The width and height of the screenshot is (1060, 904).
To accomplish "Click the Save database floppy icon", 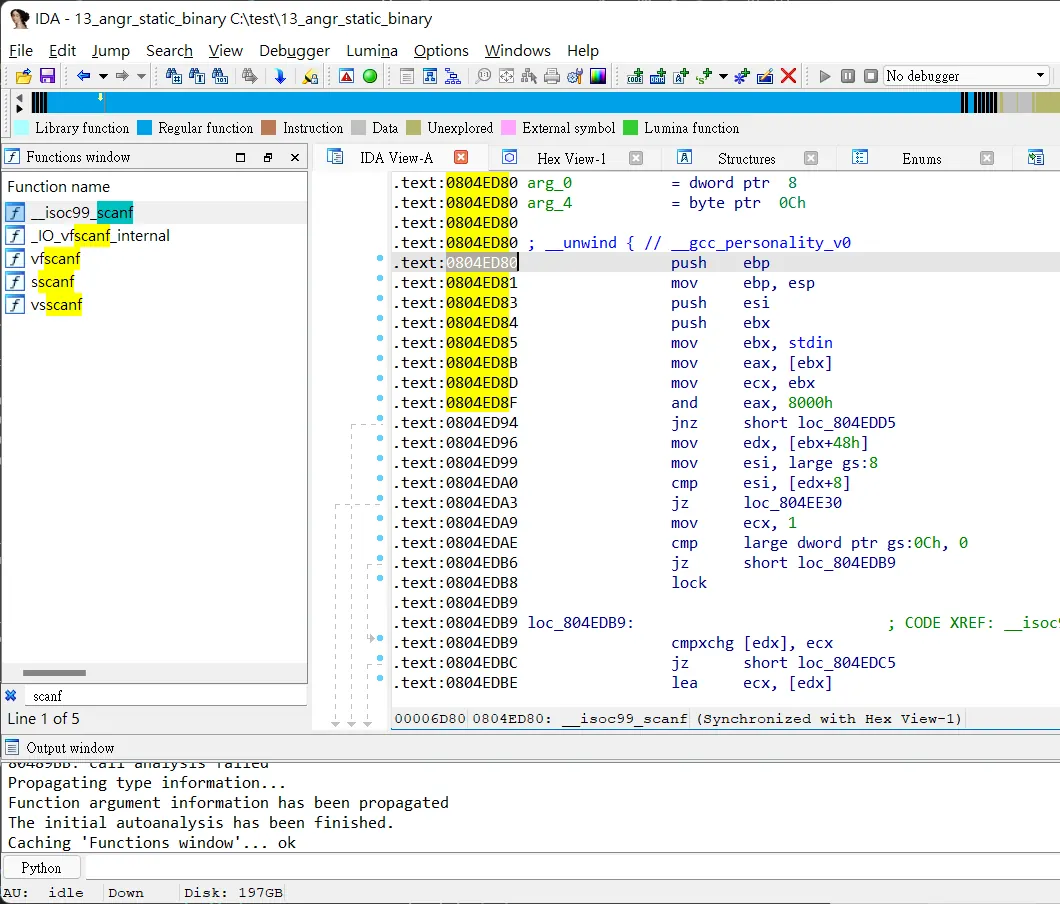I will [47, 76].
